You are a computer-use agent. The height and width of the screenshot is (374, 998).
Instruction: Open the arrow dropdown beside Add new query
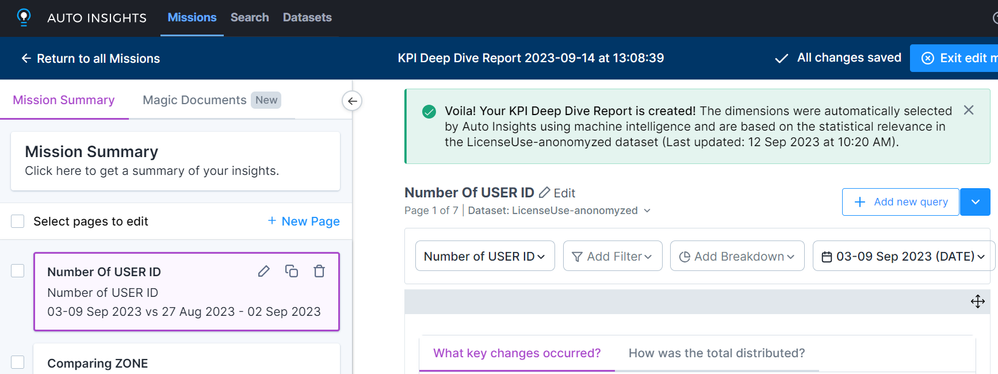pyautogui.click(x=975, y=202)
